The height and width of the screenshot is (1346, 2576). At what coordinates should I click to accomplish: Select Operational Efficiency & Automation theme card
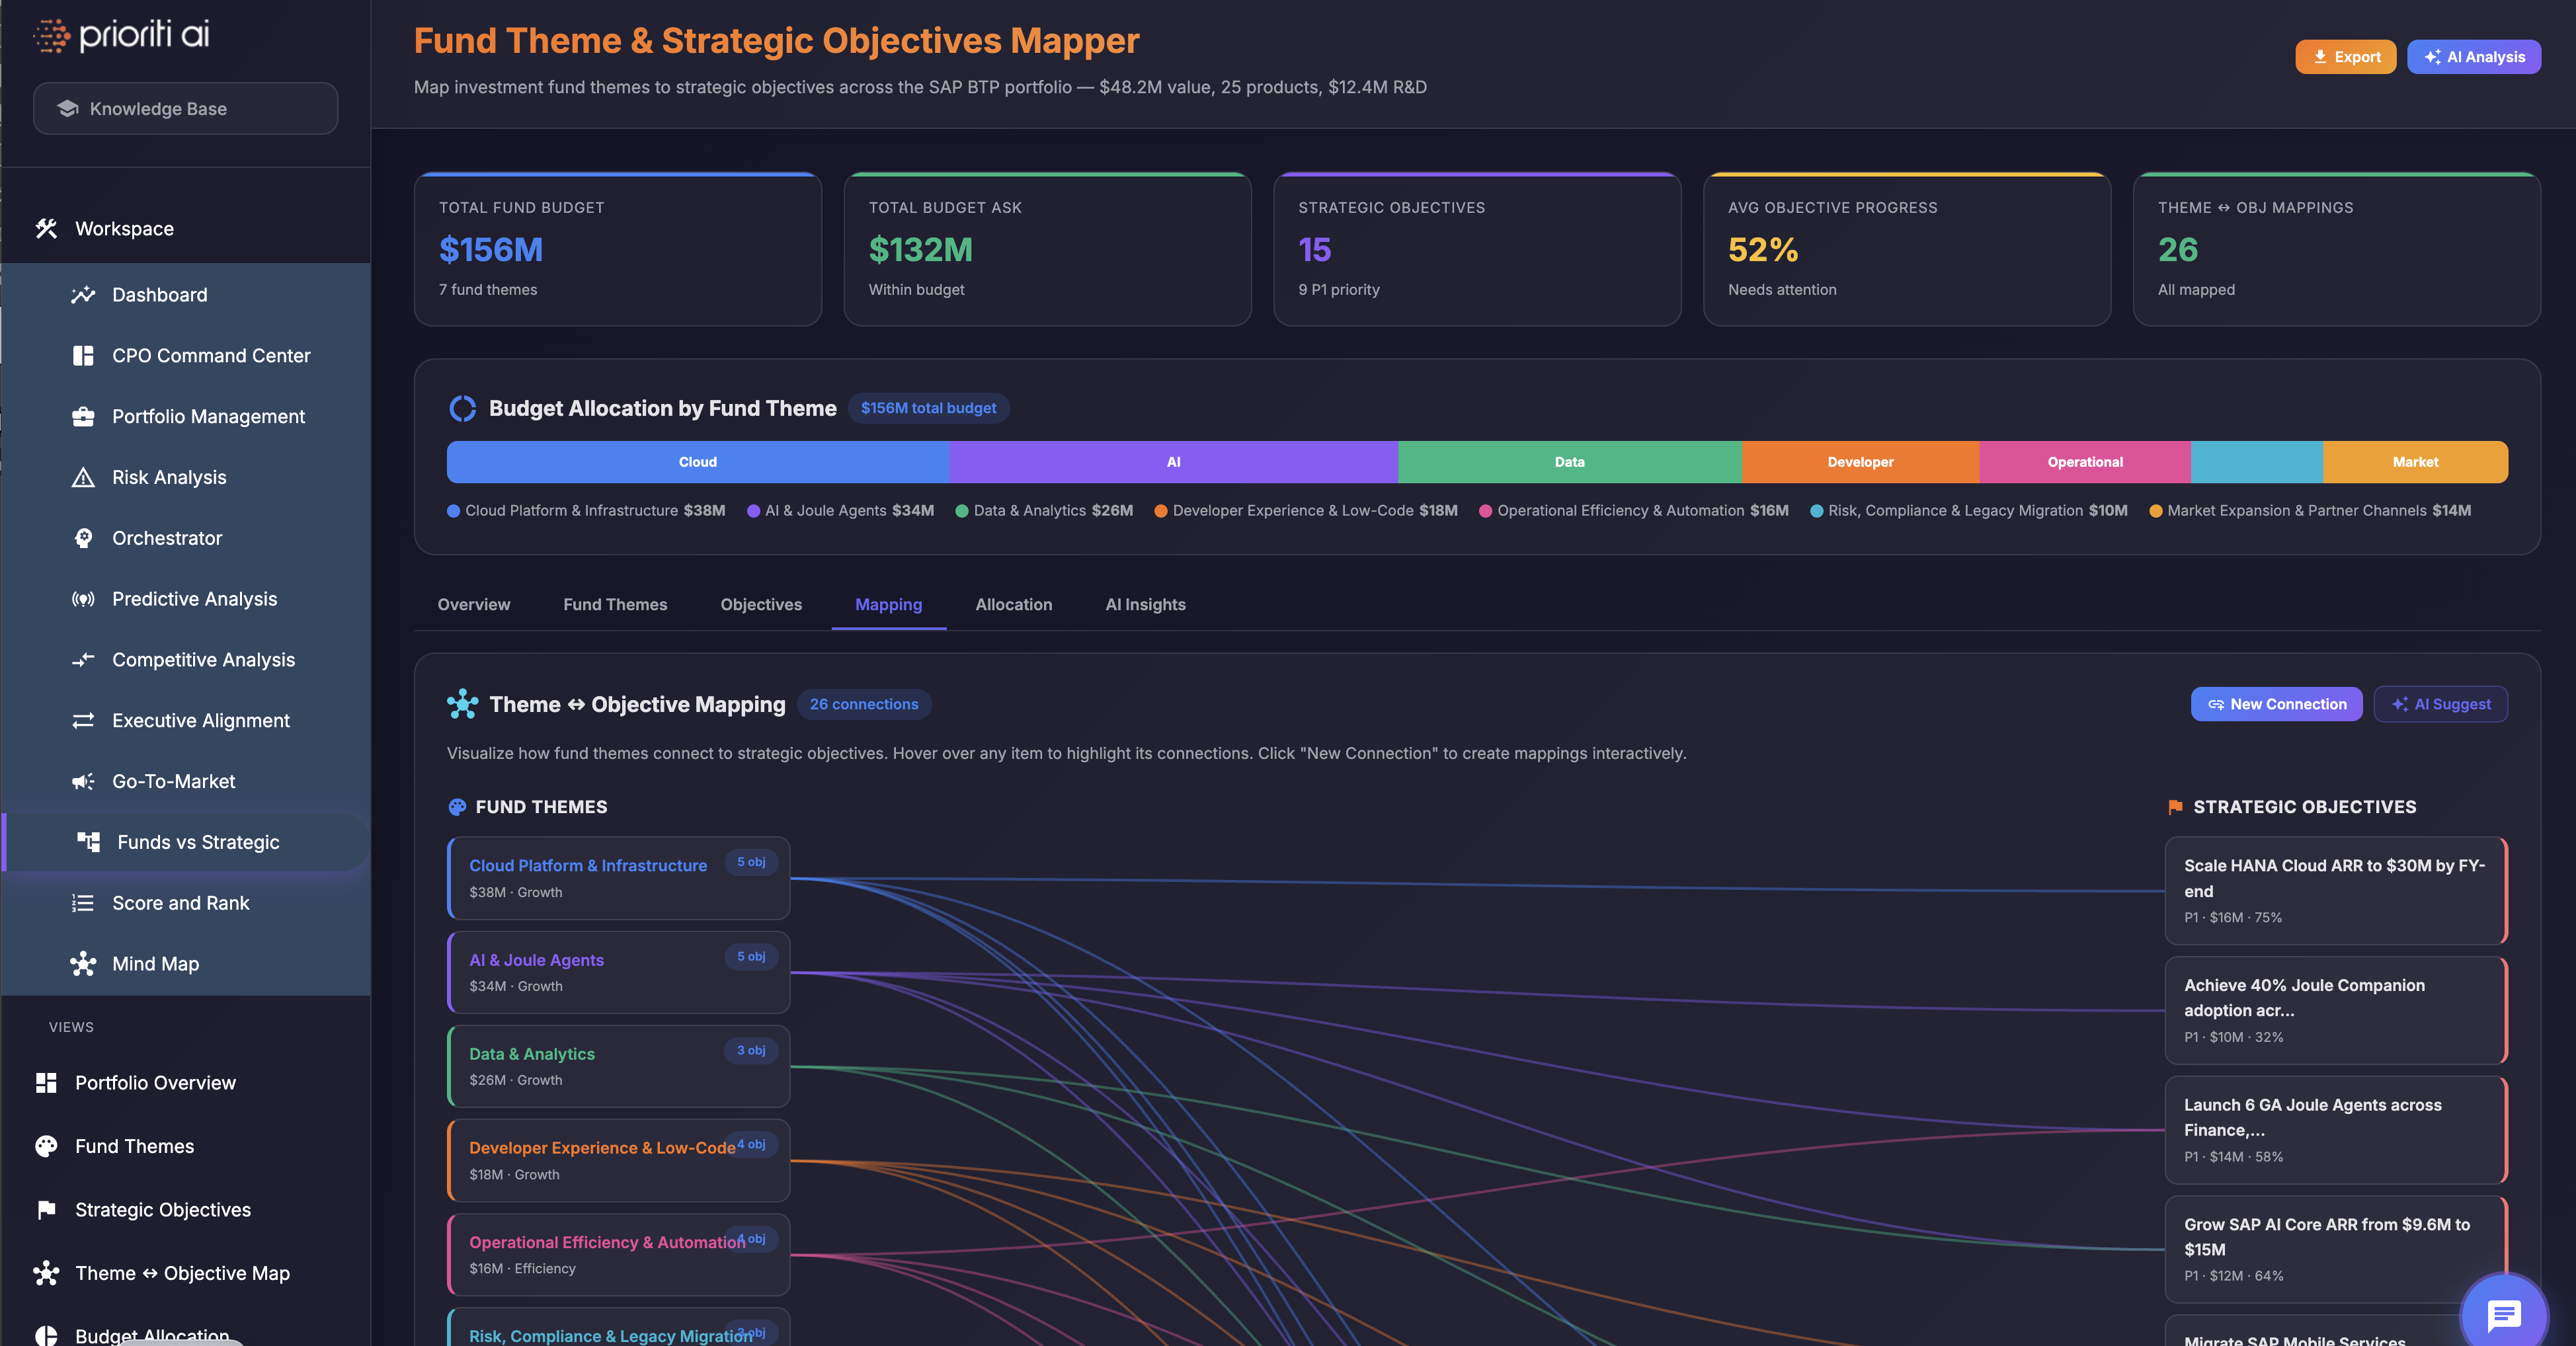618,1254
